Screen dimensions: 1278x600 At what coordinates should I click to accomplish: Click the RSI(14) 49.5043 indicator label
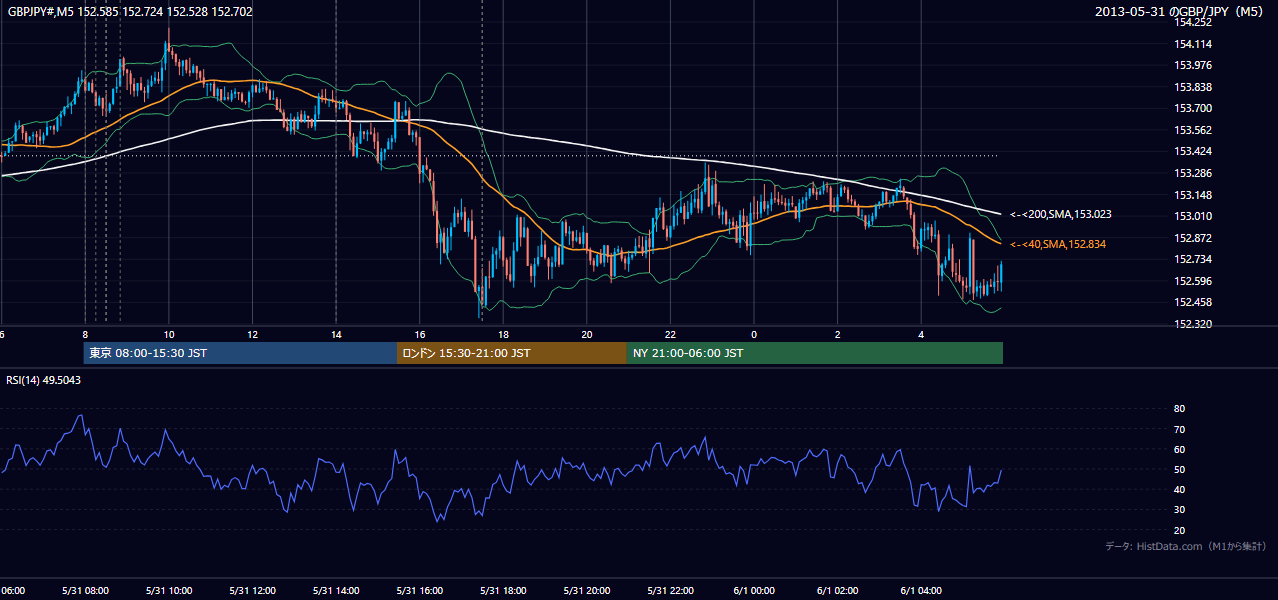[44, 380]
